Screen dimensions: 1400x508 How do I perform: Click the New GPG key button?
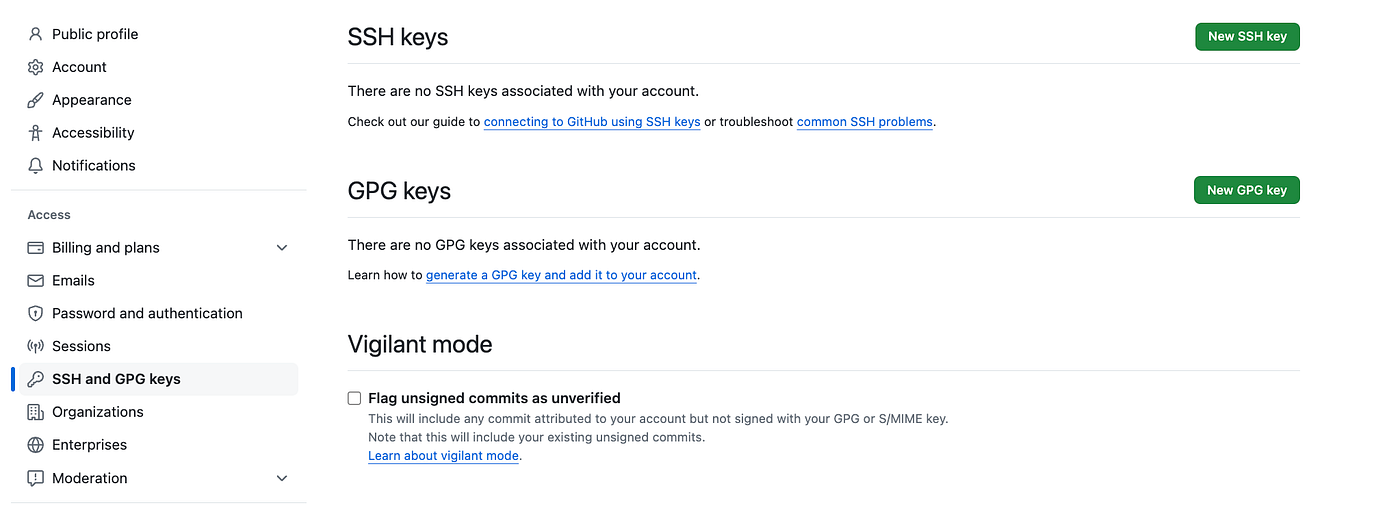(1247, 190)
